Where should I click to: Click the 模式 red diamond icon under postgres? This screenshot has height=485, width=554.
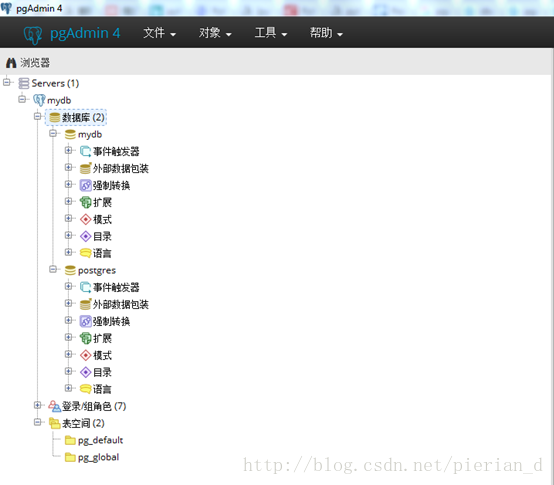tap(86, 355)
